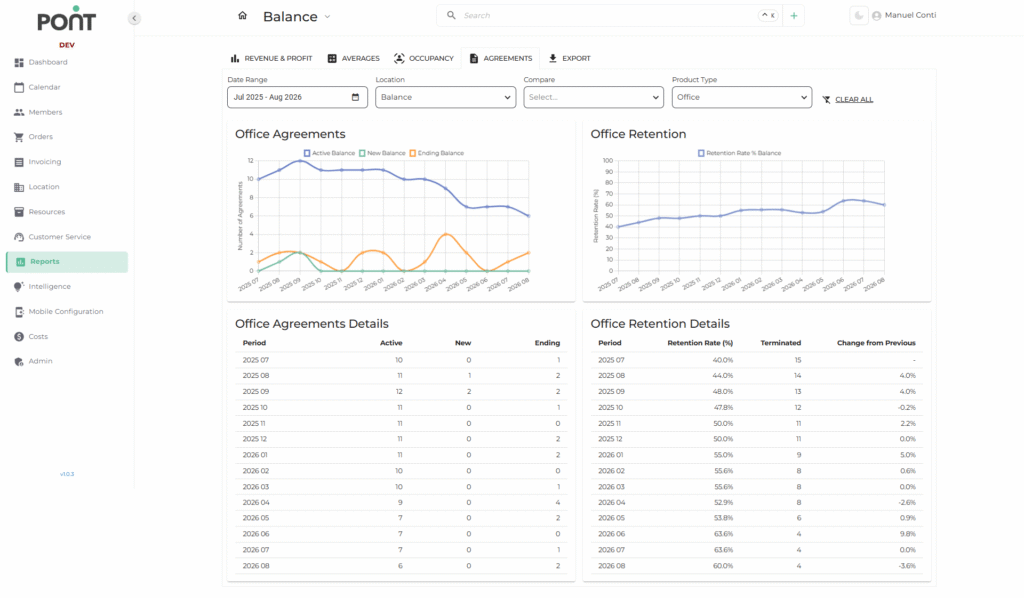The height and width of the screenshot is (599, 1024).
Task: Switch to the Occupancy tab
Action: [424, 58]
